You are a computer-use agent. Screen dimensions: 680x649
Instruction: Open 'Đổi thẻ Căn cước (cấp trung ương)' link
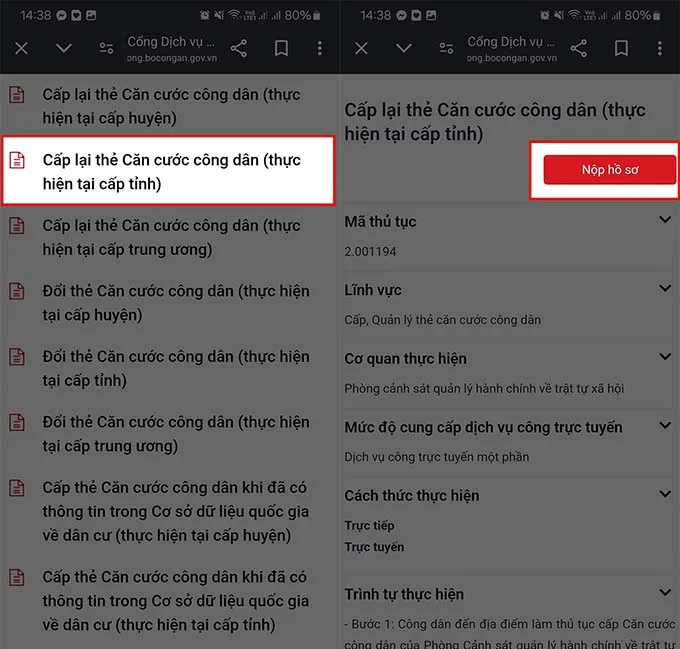tap(176, 434)
